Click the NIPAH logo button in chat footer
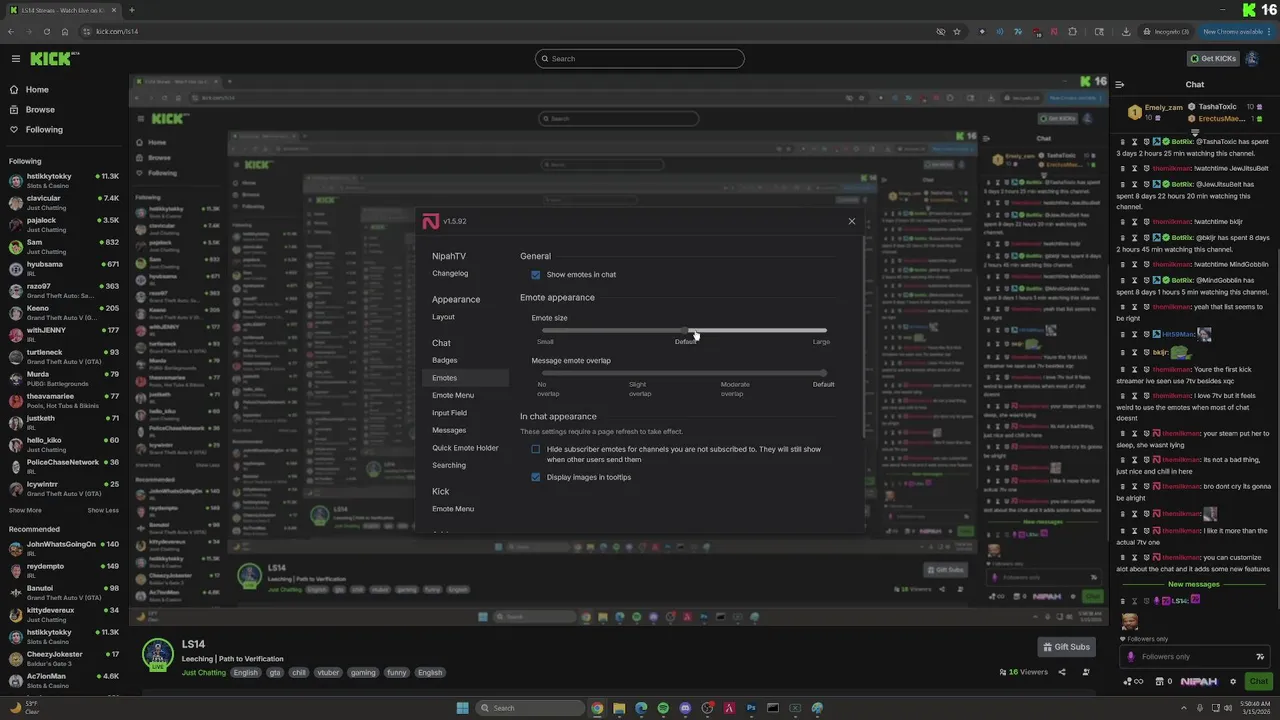 coord(1199,682)
